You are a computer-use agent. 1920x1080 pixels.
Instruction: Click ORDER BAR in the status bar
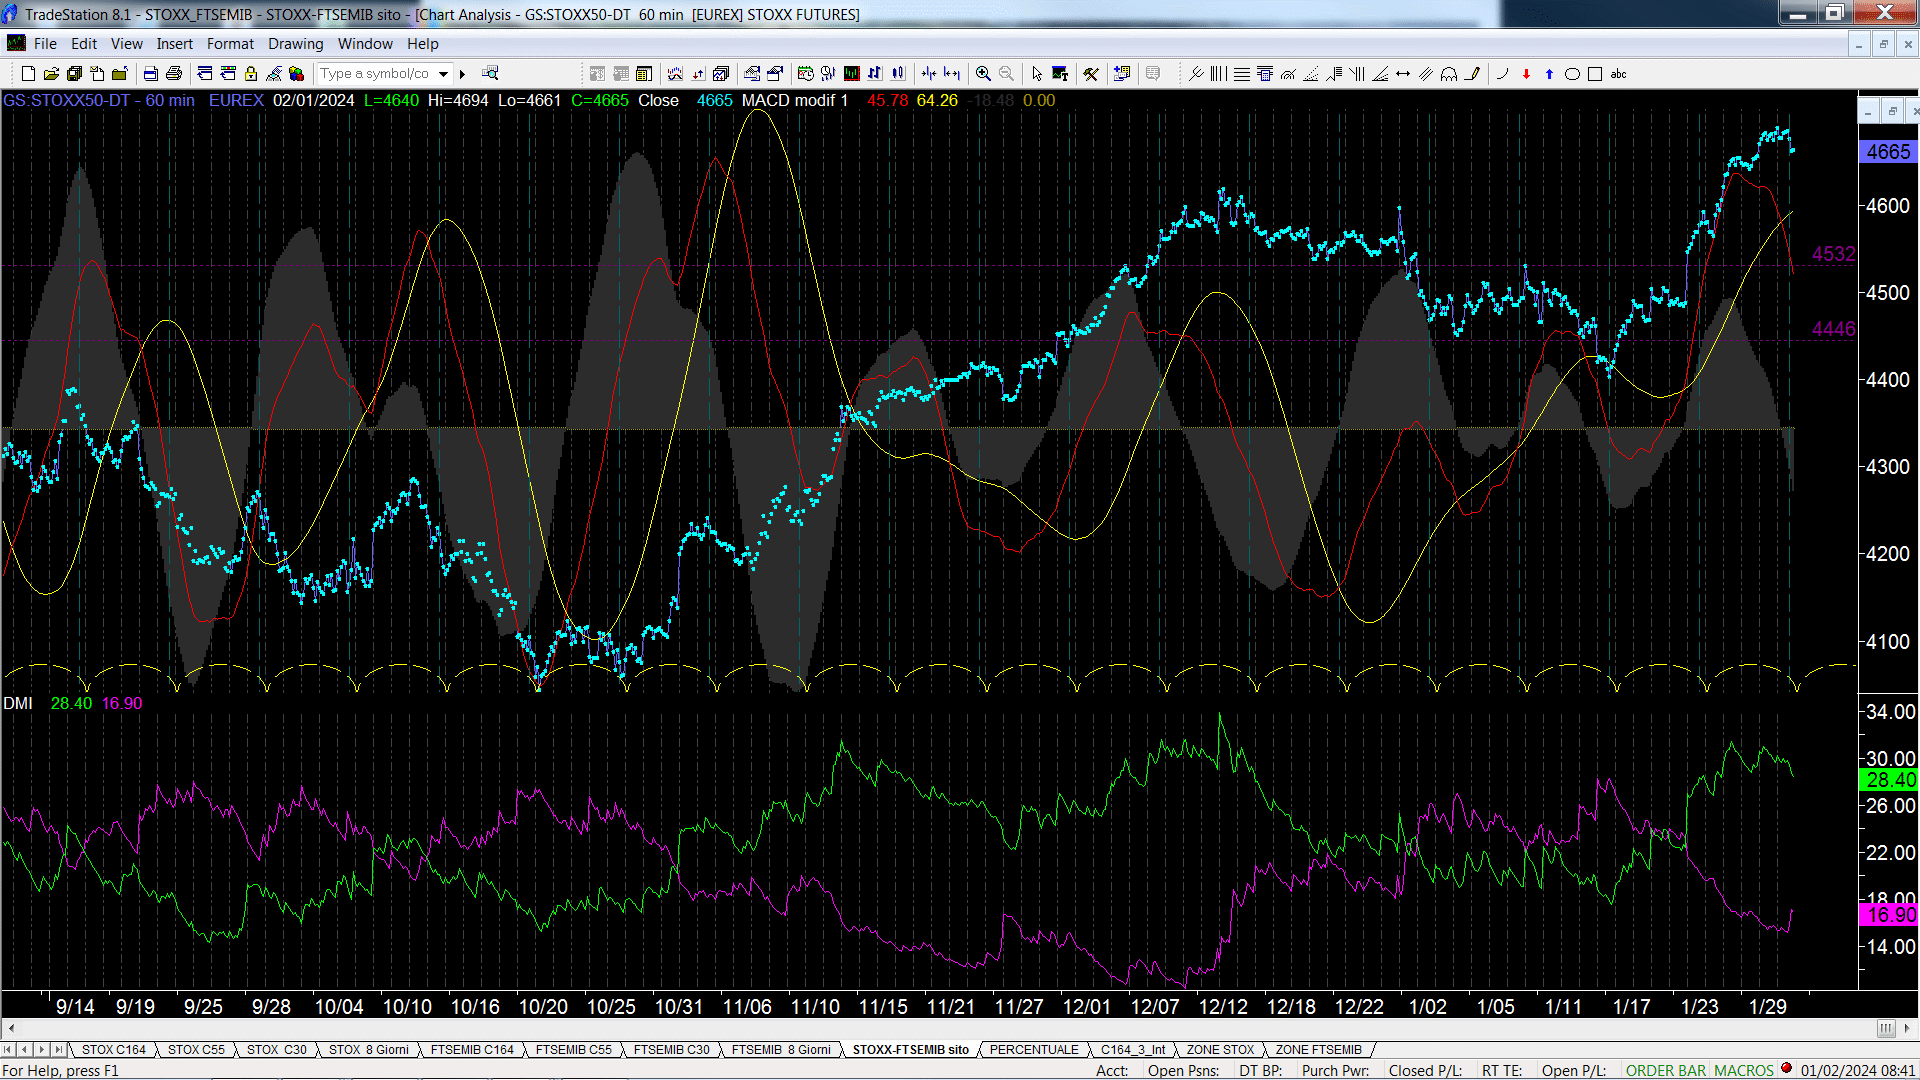tap(1666, 1071)
